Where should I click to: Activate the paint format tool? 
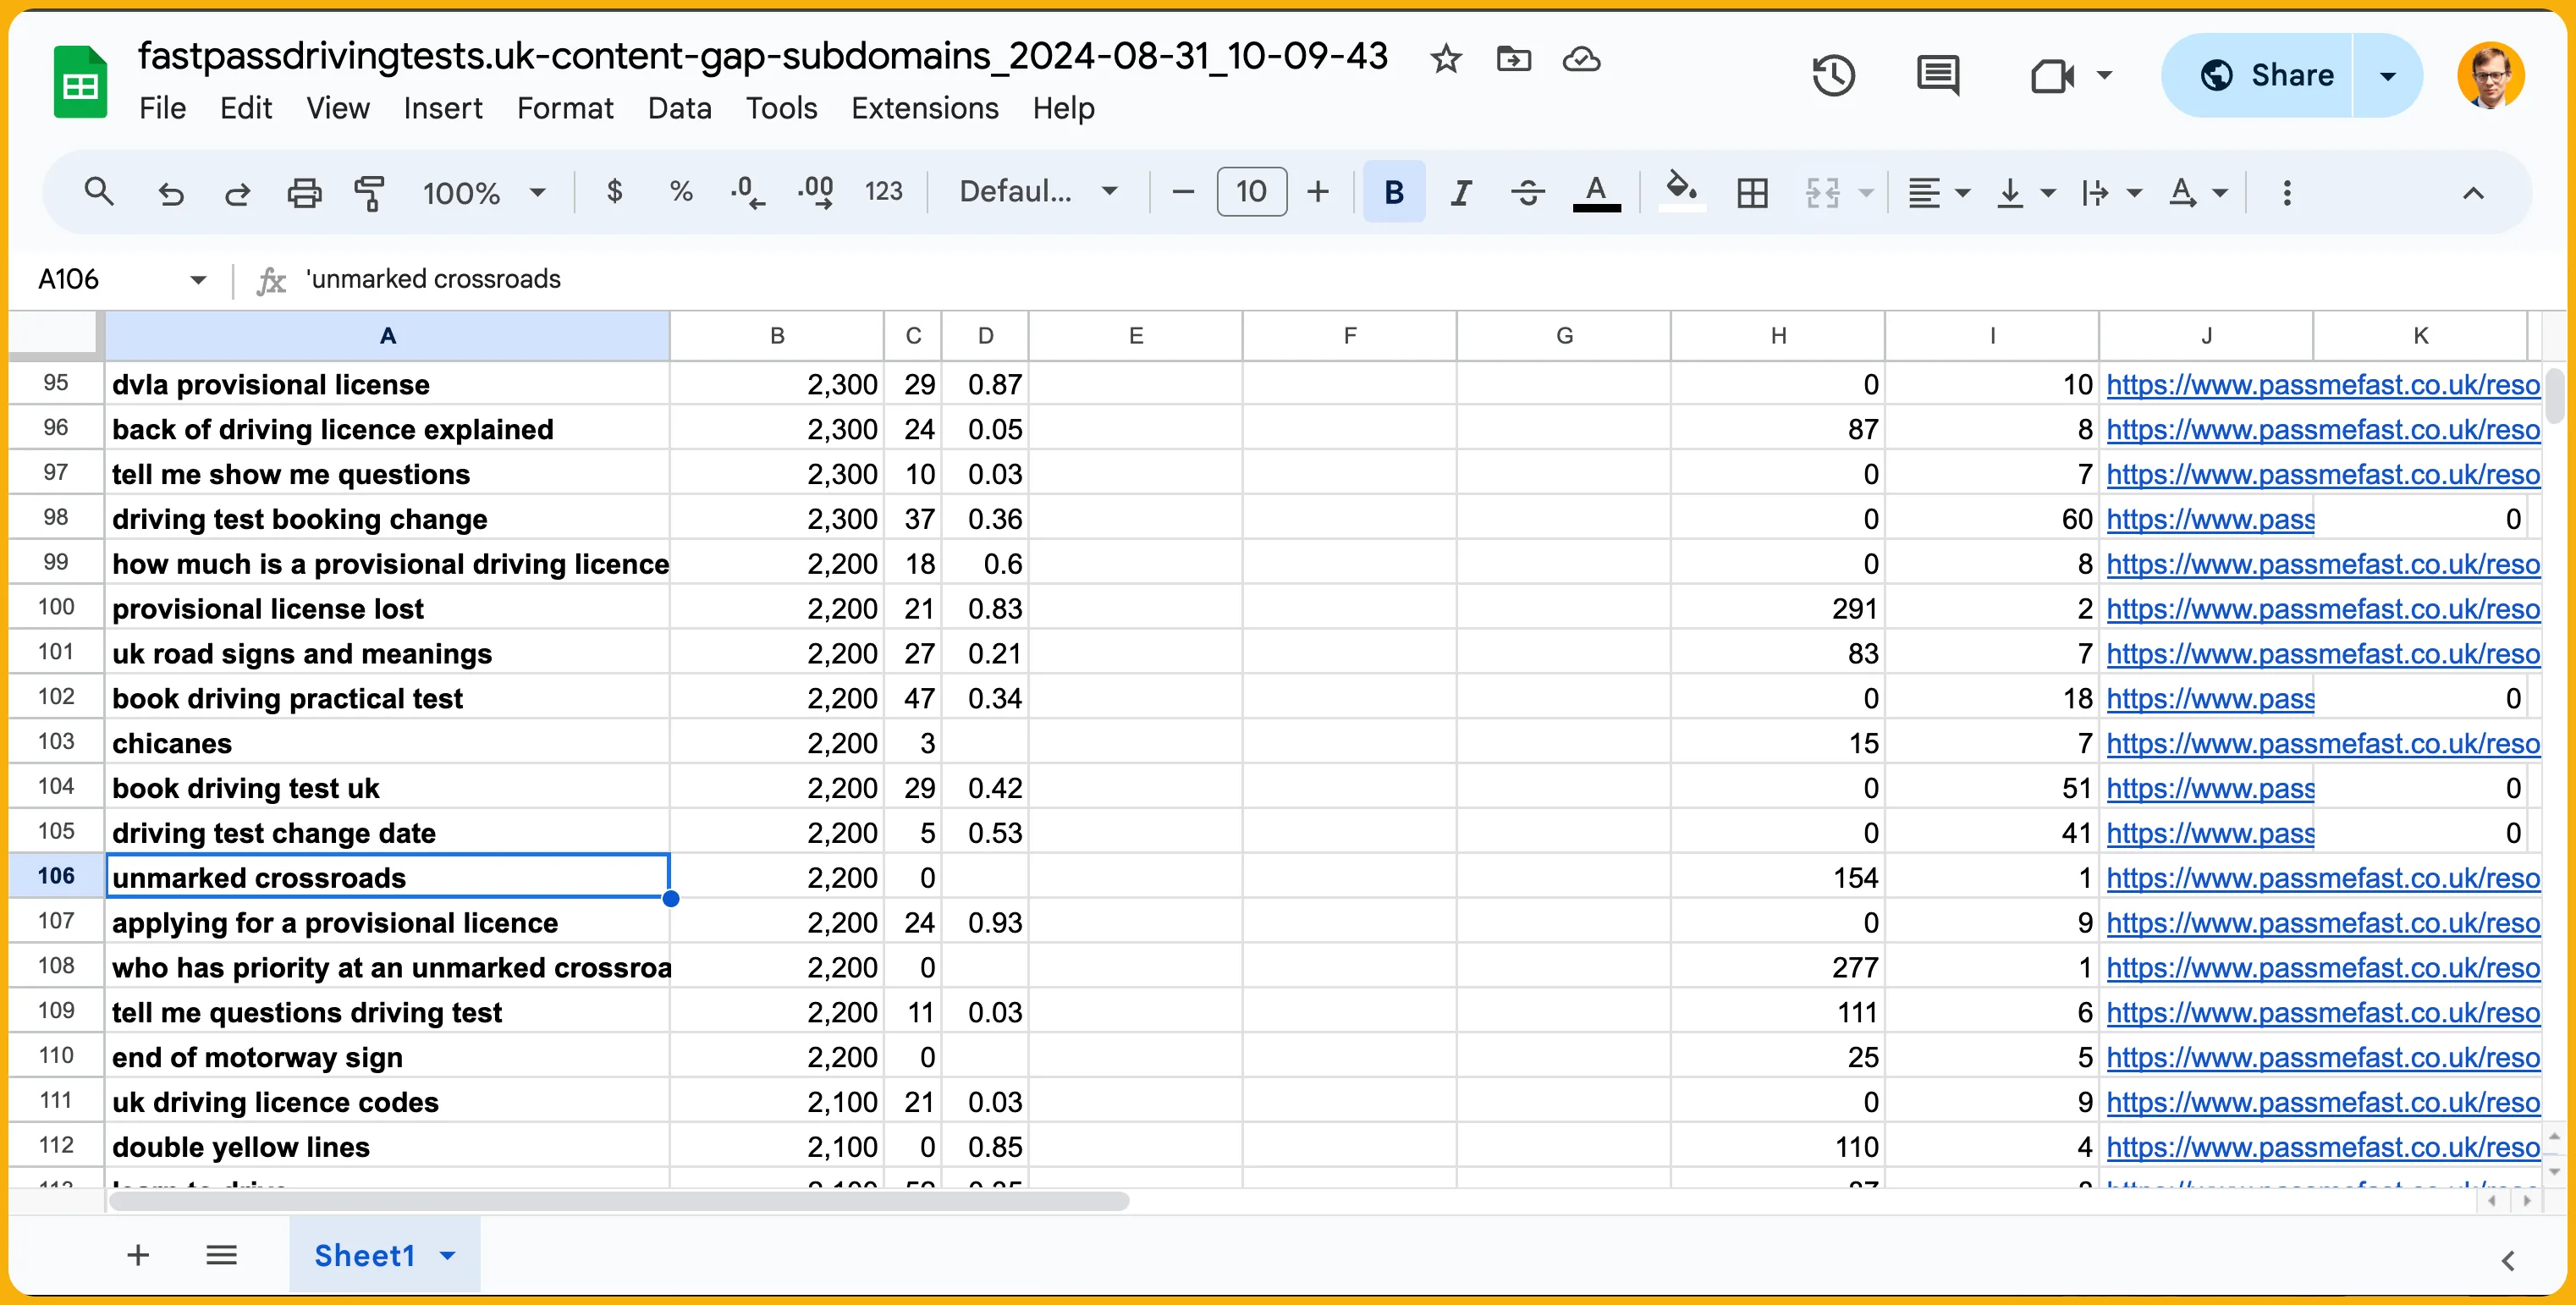[x=370, y=192]
